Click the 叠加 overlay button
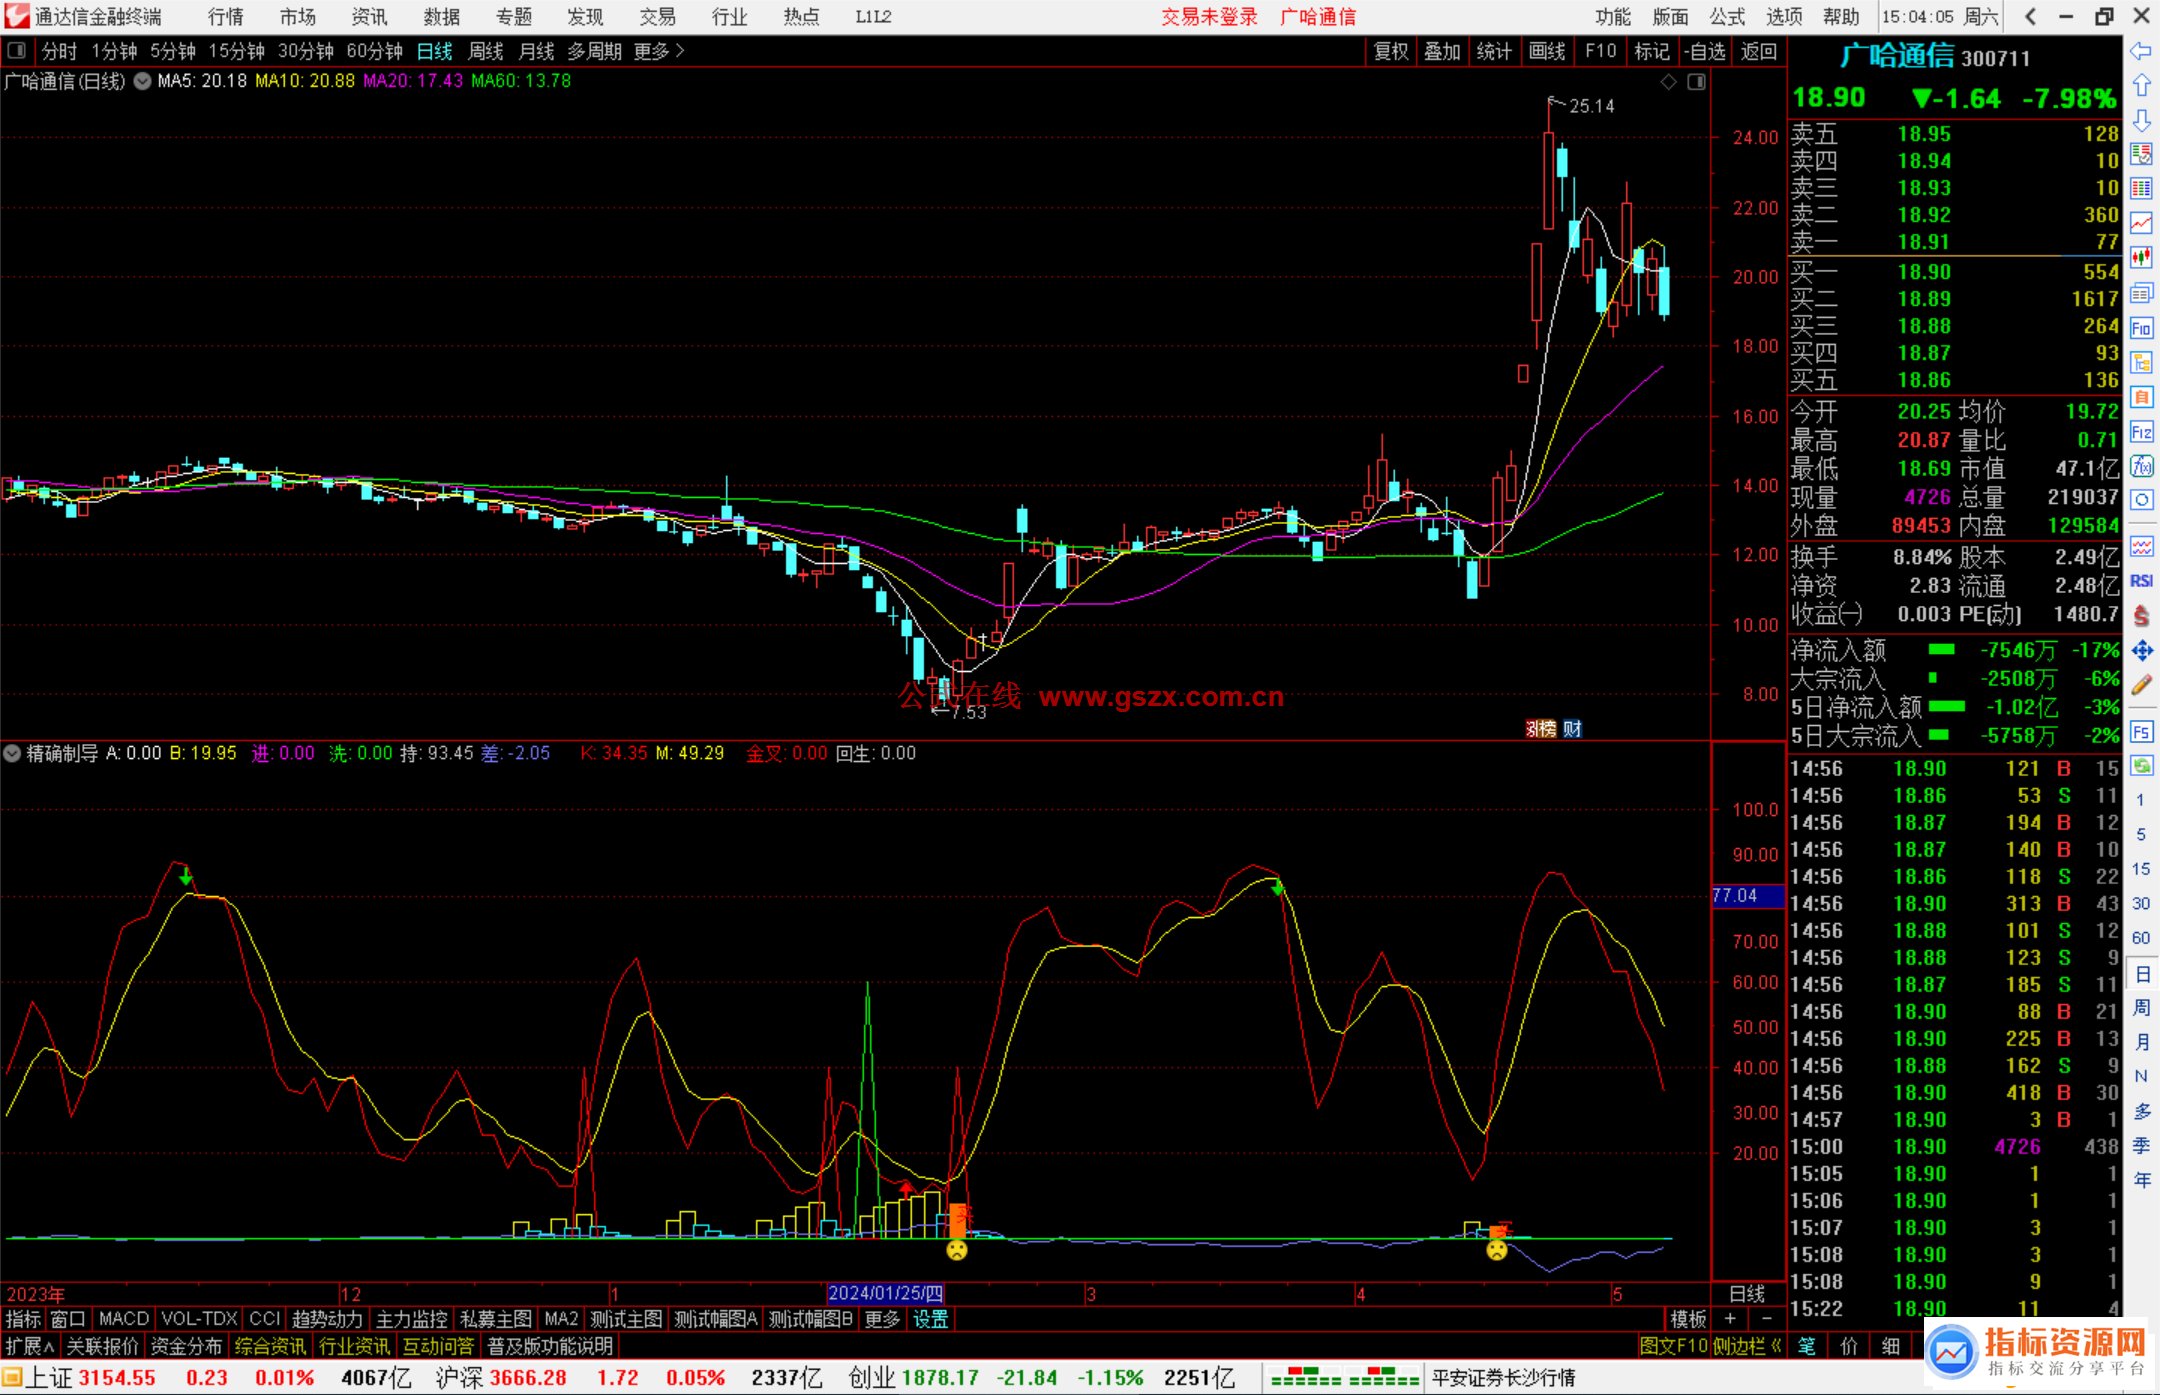 1443,51
